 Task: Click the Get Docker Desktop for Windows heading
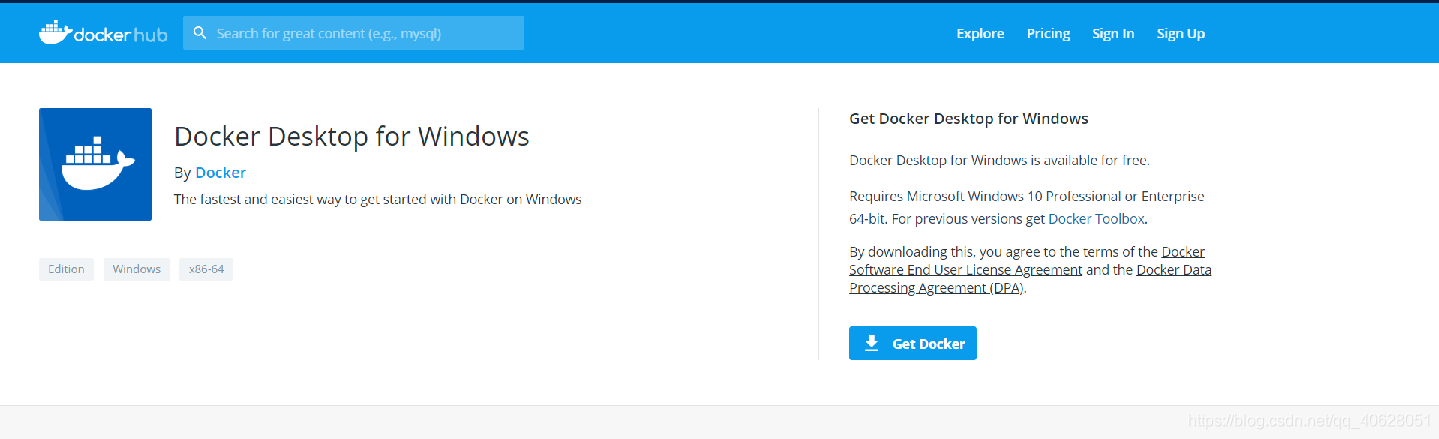click(x=969, y=118)
